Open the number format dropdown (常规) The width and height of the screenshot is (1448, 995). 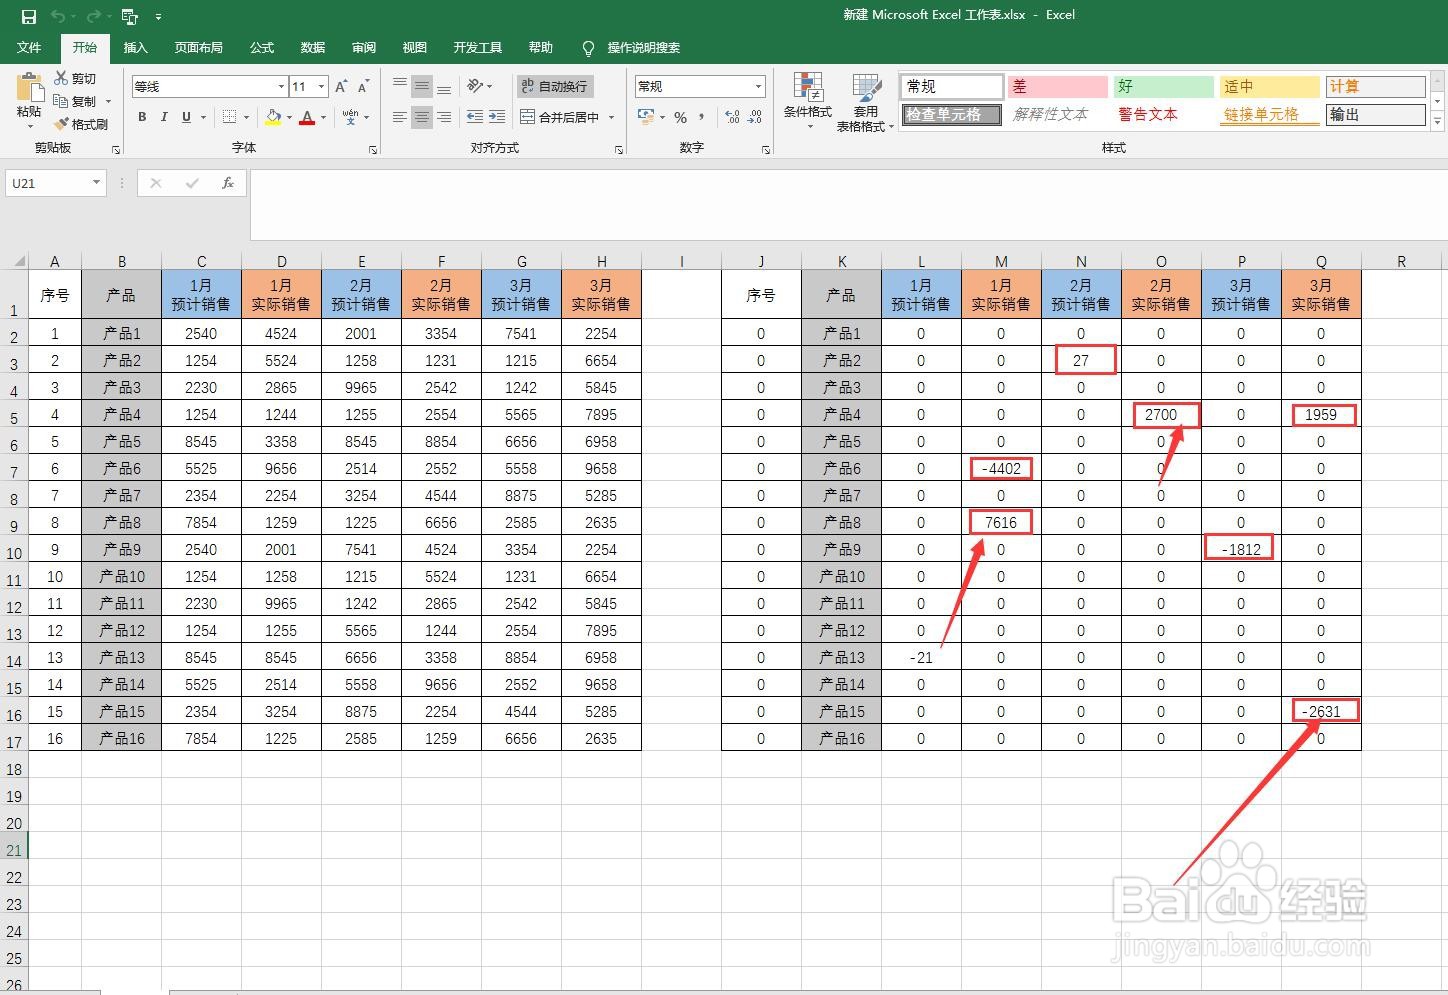point(759,86)
